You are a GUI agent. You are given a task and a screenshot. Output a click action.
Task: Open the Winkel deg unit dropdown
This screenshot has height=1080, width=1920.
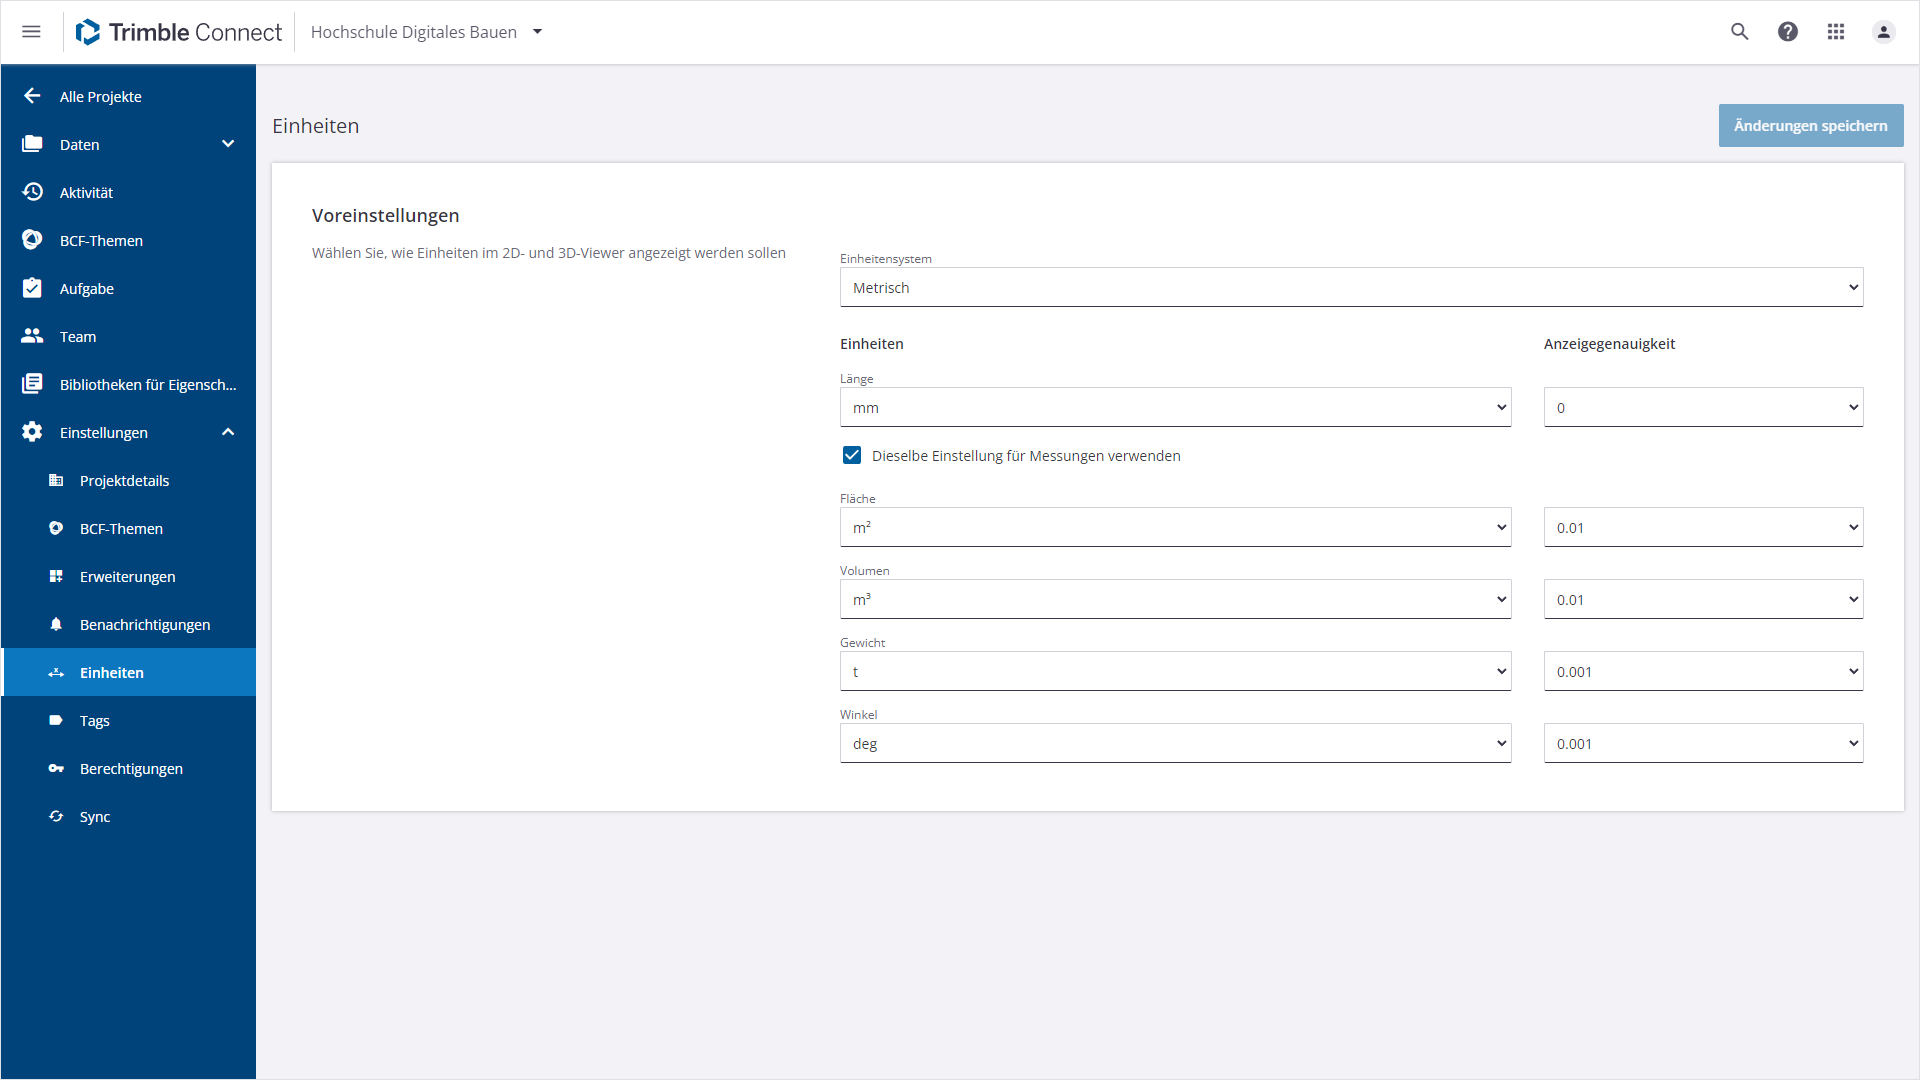coord(1175,744)
